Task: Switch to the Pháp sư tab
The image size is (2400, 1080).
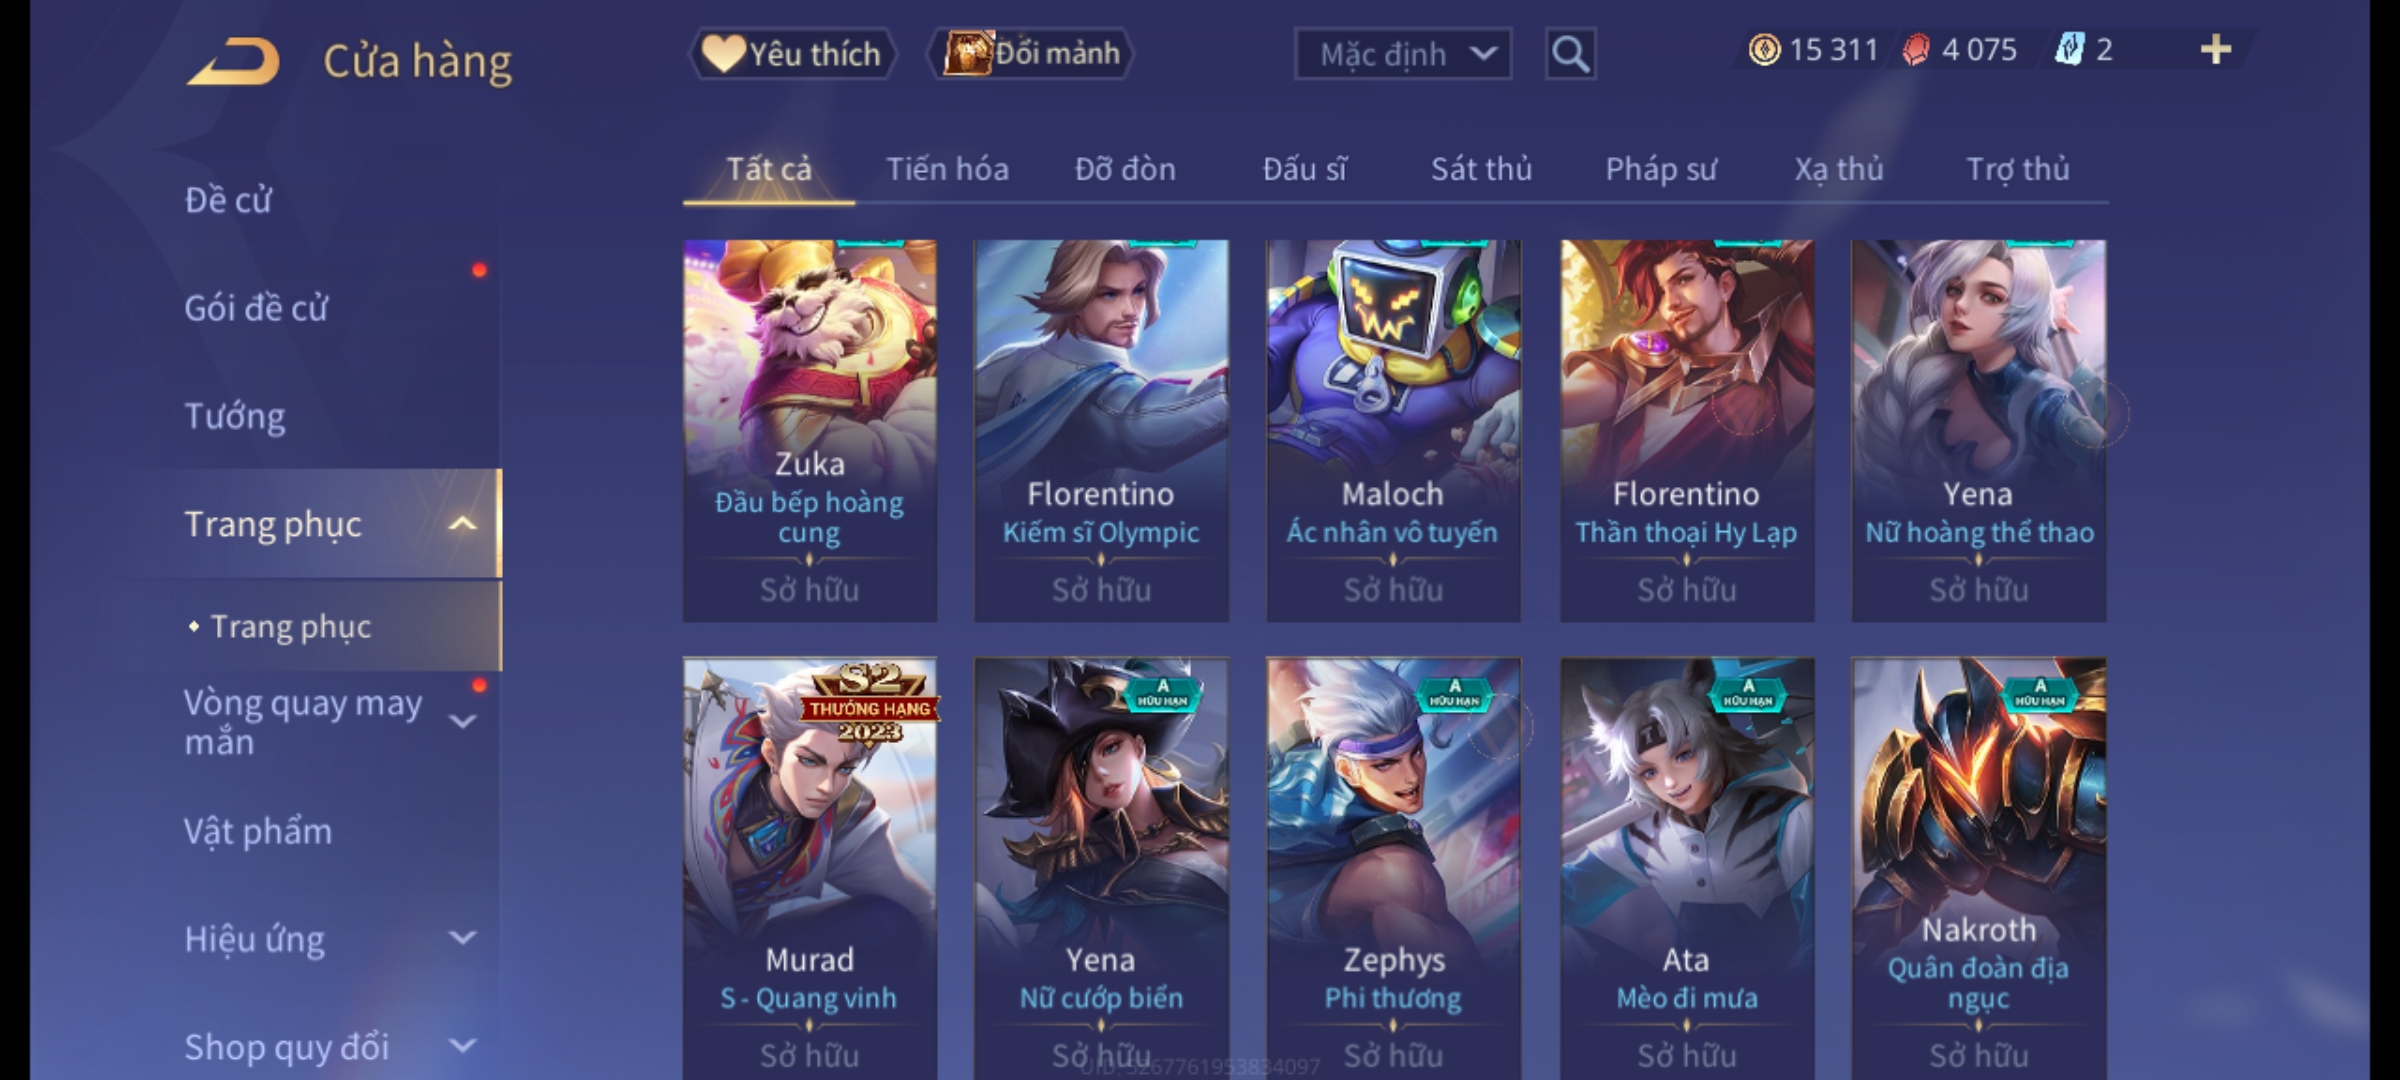Action: pyautogui.click(x=1660, y=169)
